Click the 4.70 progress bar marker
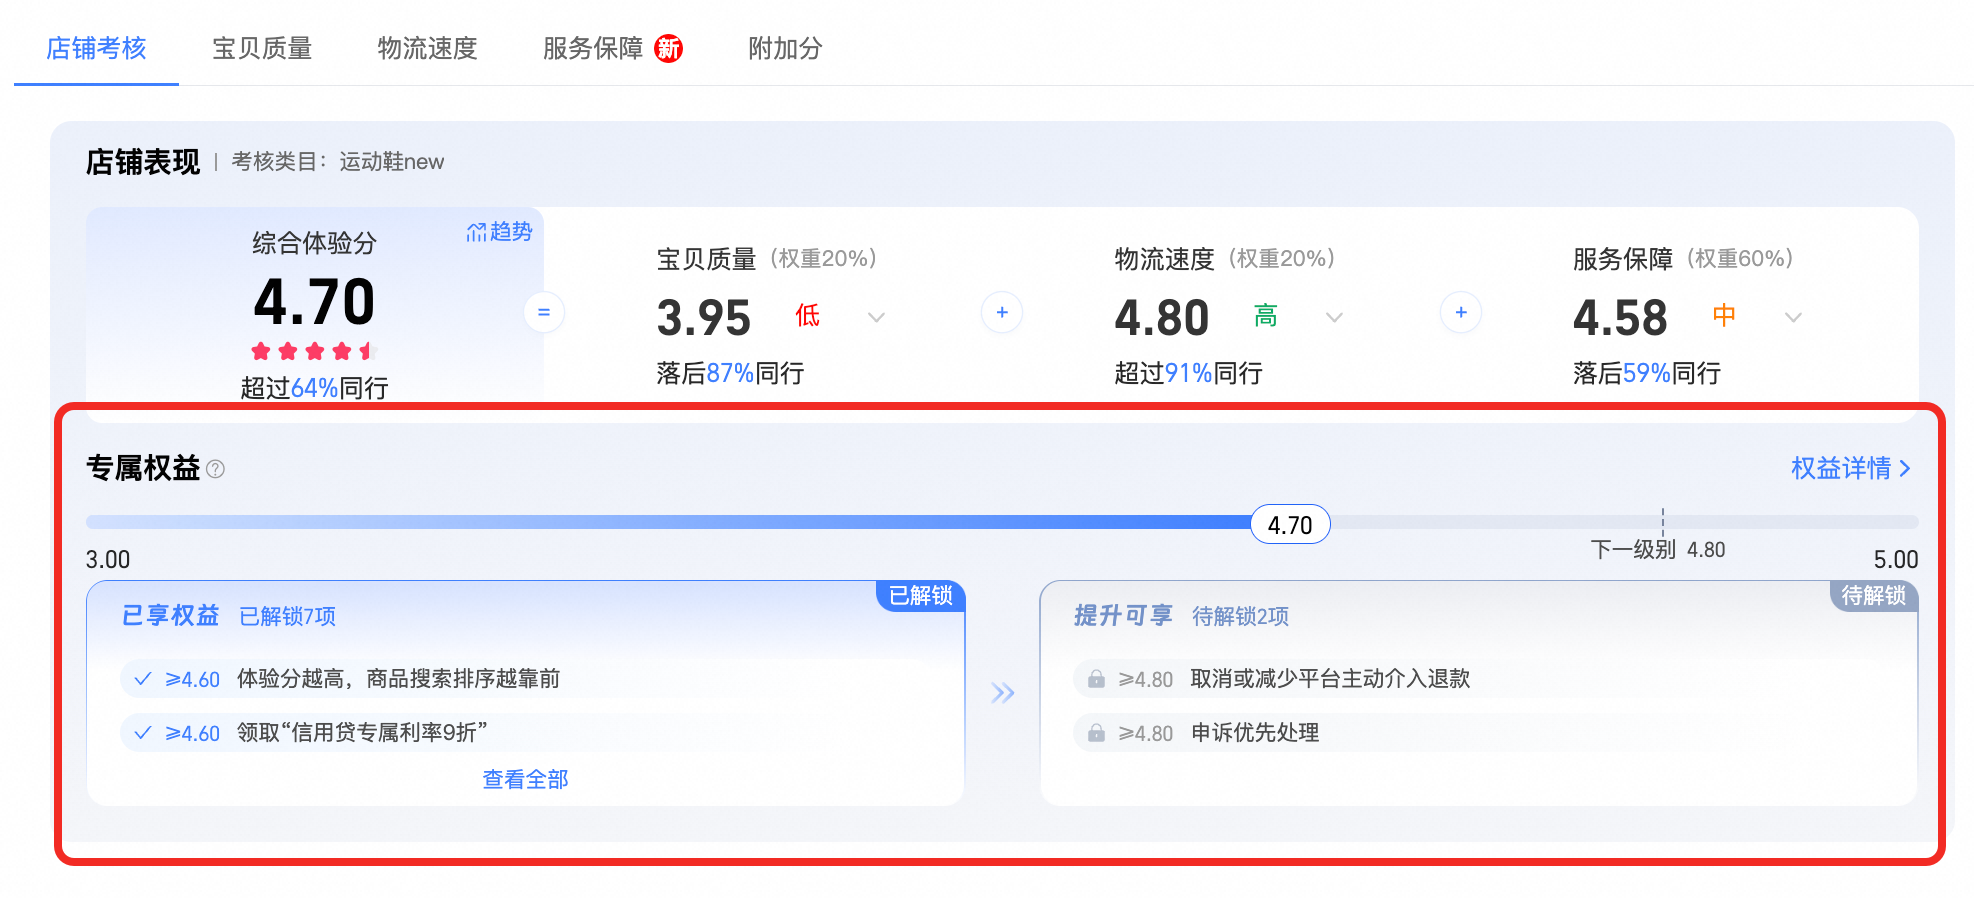Image resolution: width=1974 pixels, height=898 pixels. [x=1290, y=524]
